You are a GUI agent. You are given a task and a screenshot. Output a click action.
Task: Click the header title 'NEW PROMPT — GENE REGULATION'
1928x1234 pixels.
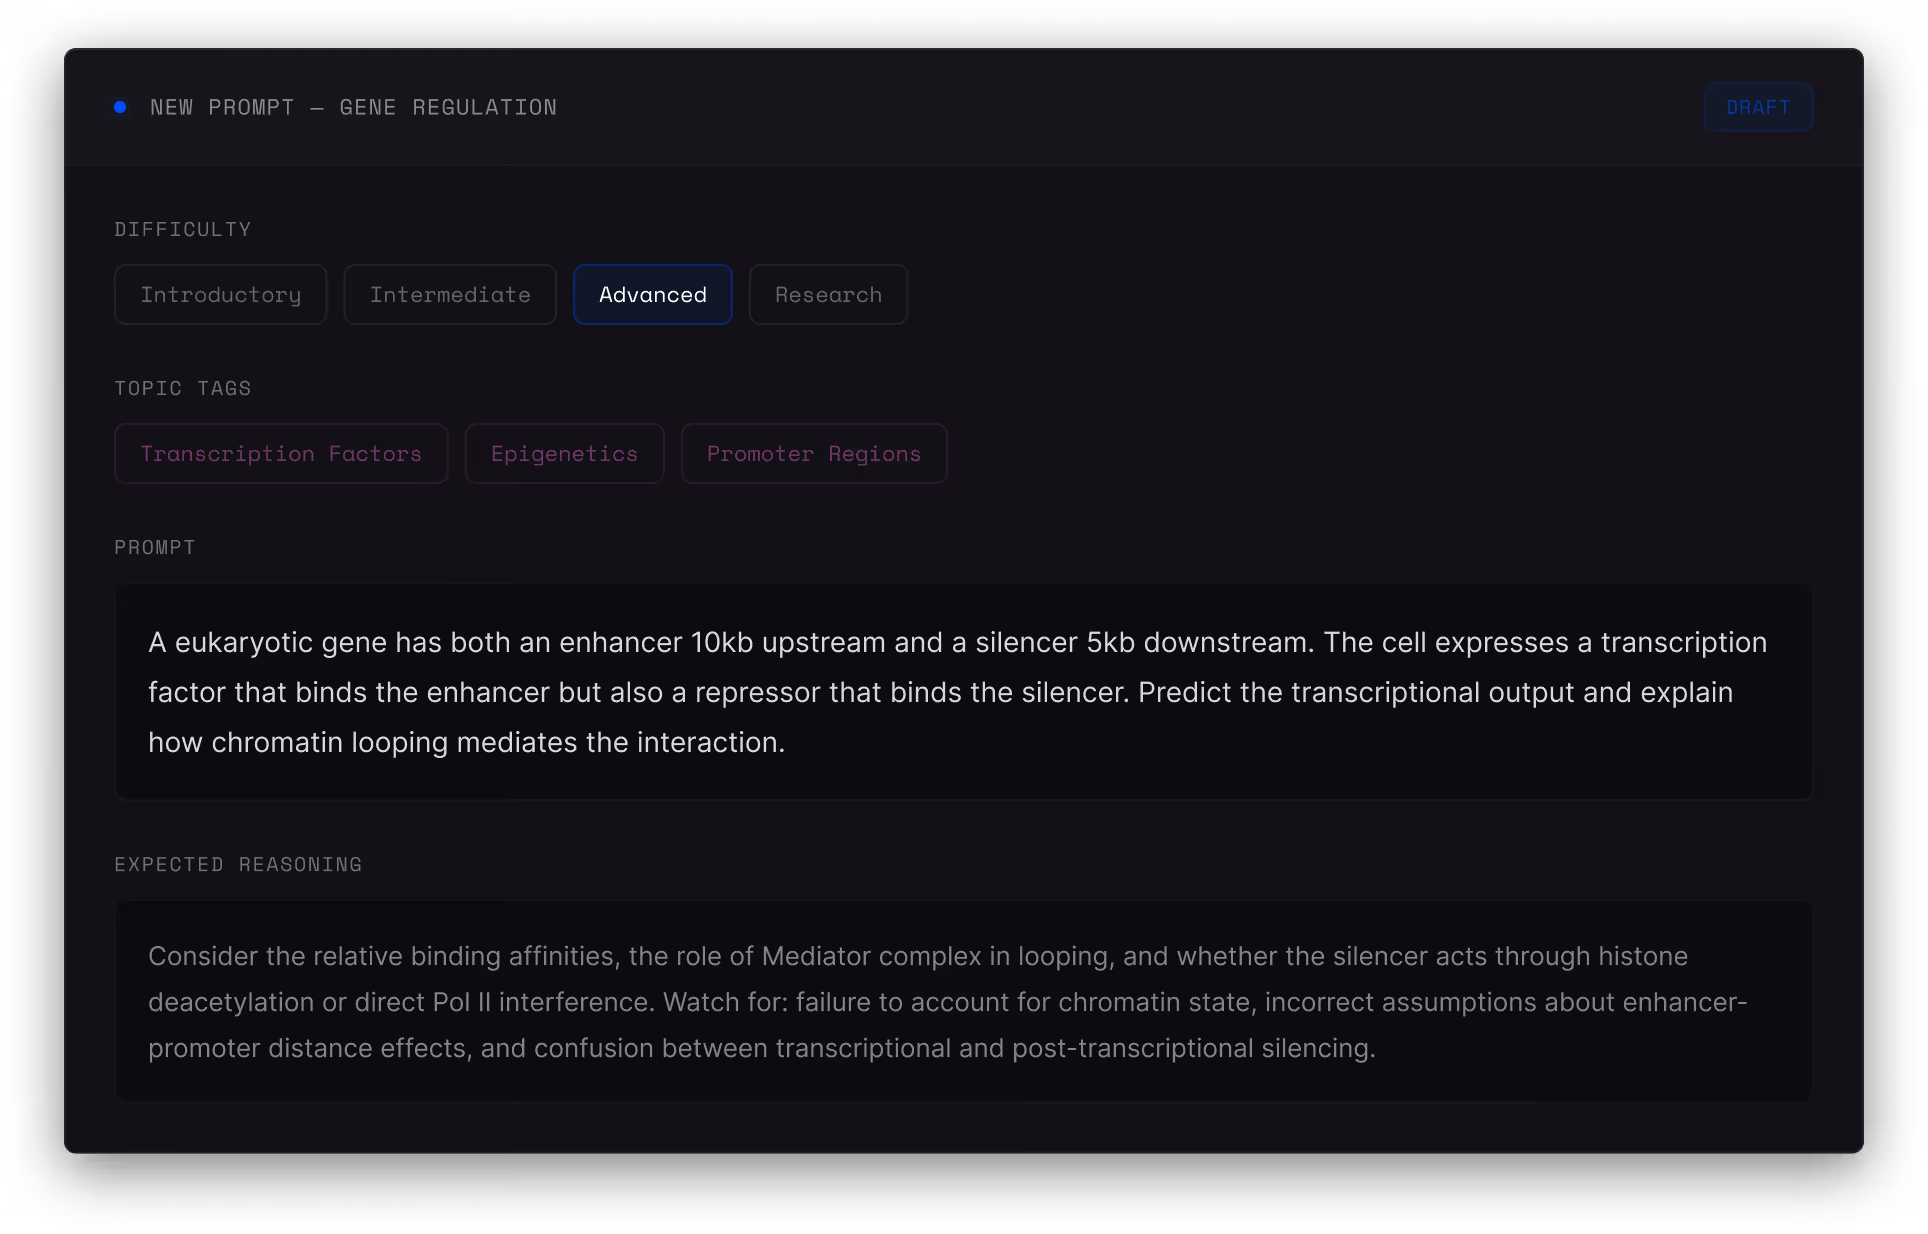[x=353, y=107]
